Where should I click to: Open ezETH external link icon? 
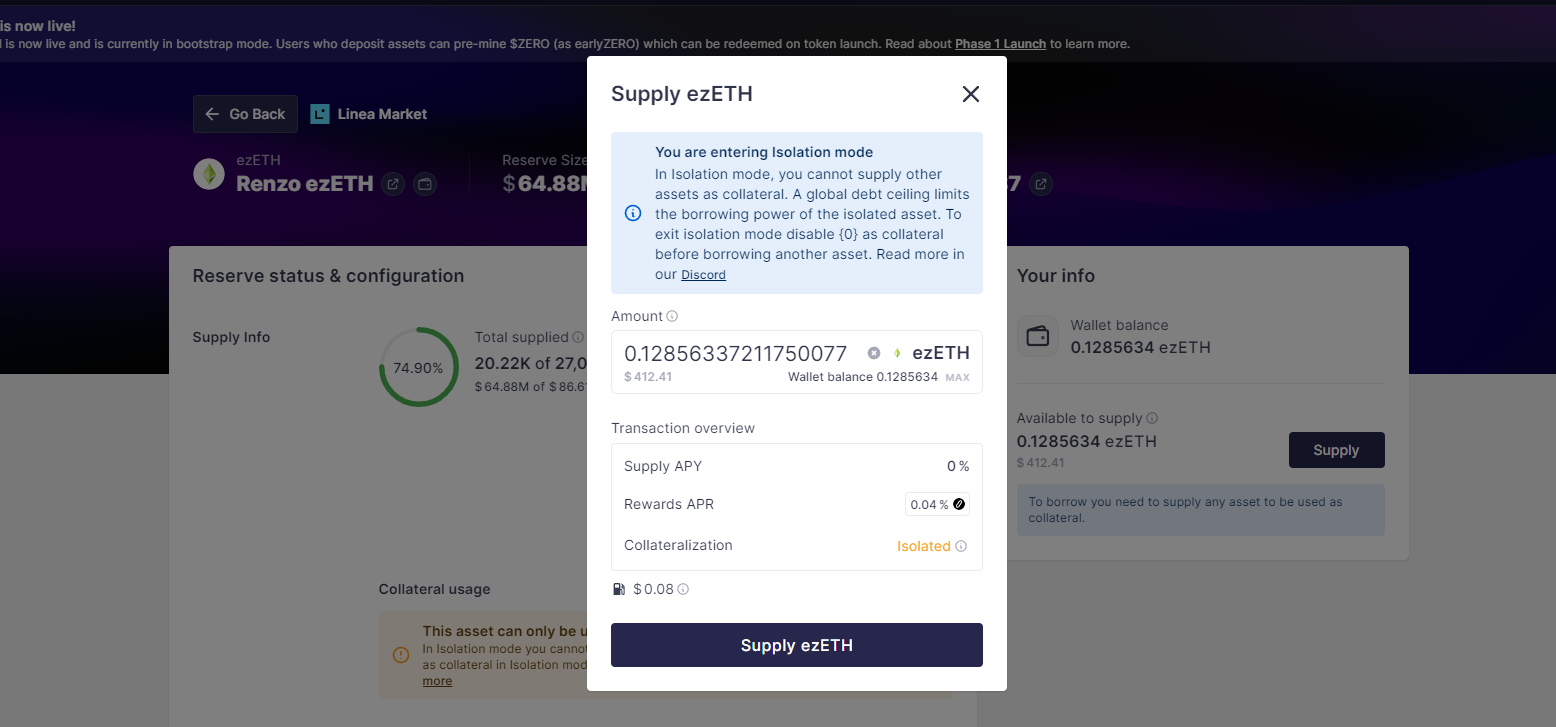tap(393, 184)
